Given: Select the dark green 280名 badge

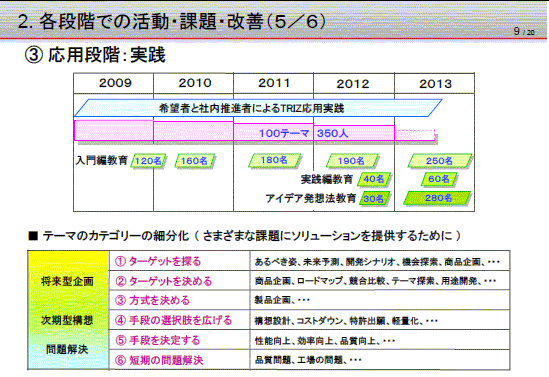Looking at the screenshot, I should [437, 198].
